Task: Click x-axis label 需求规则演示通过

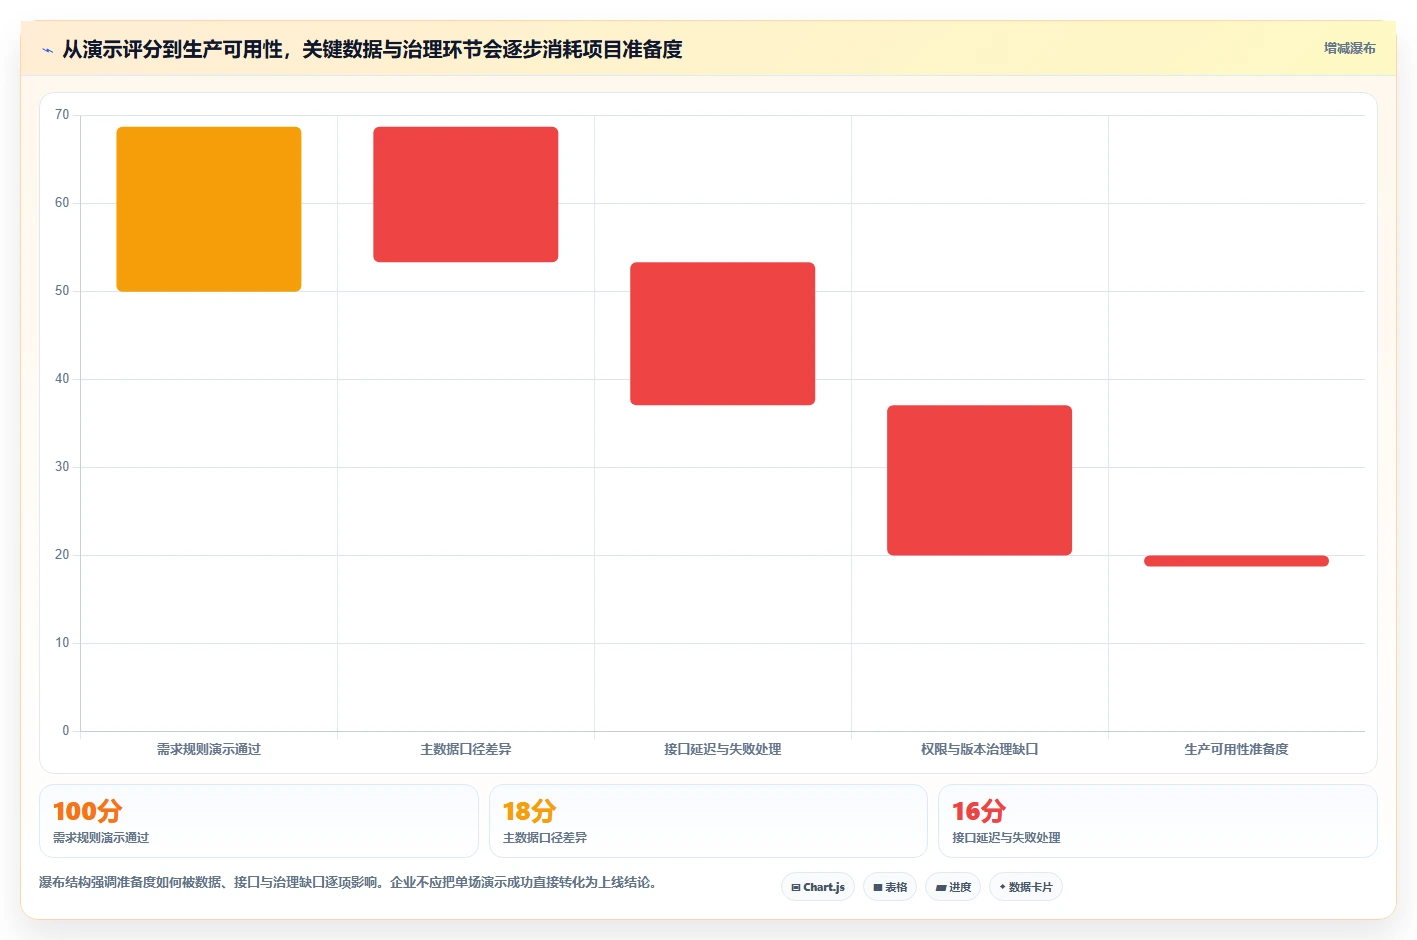Action: coord(209,749)
